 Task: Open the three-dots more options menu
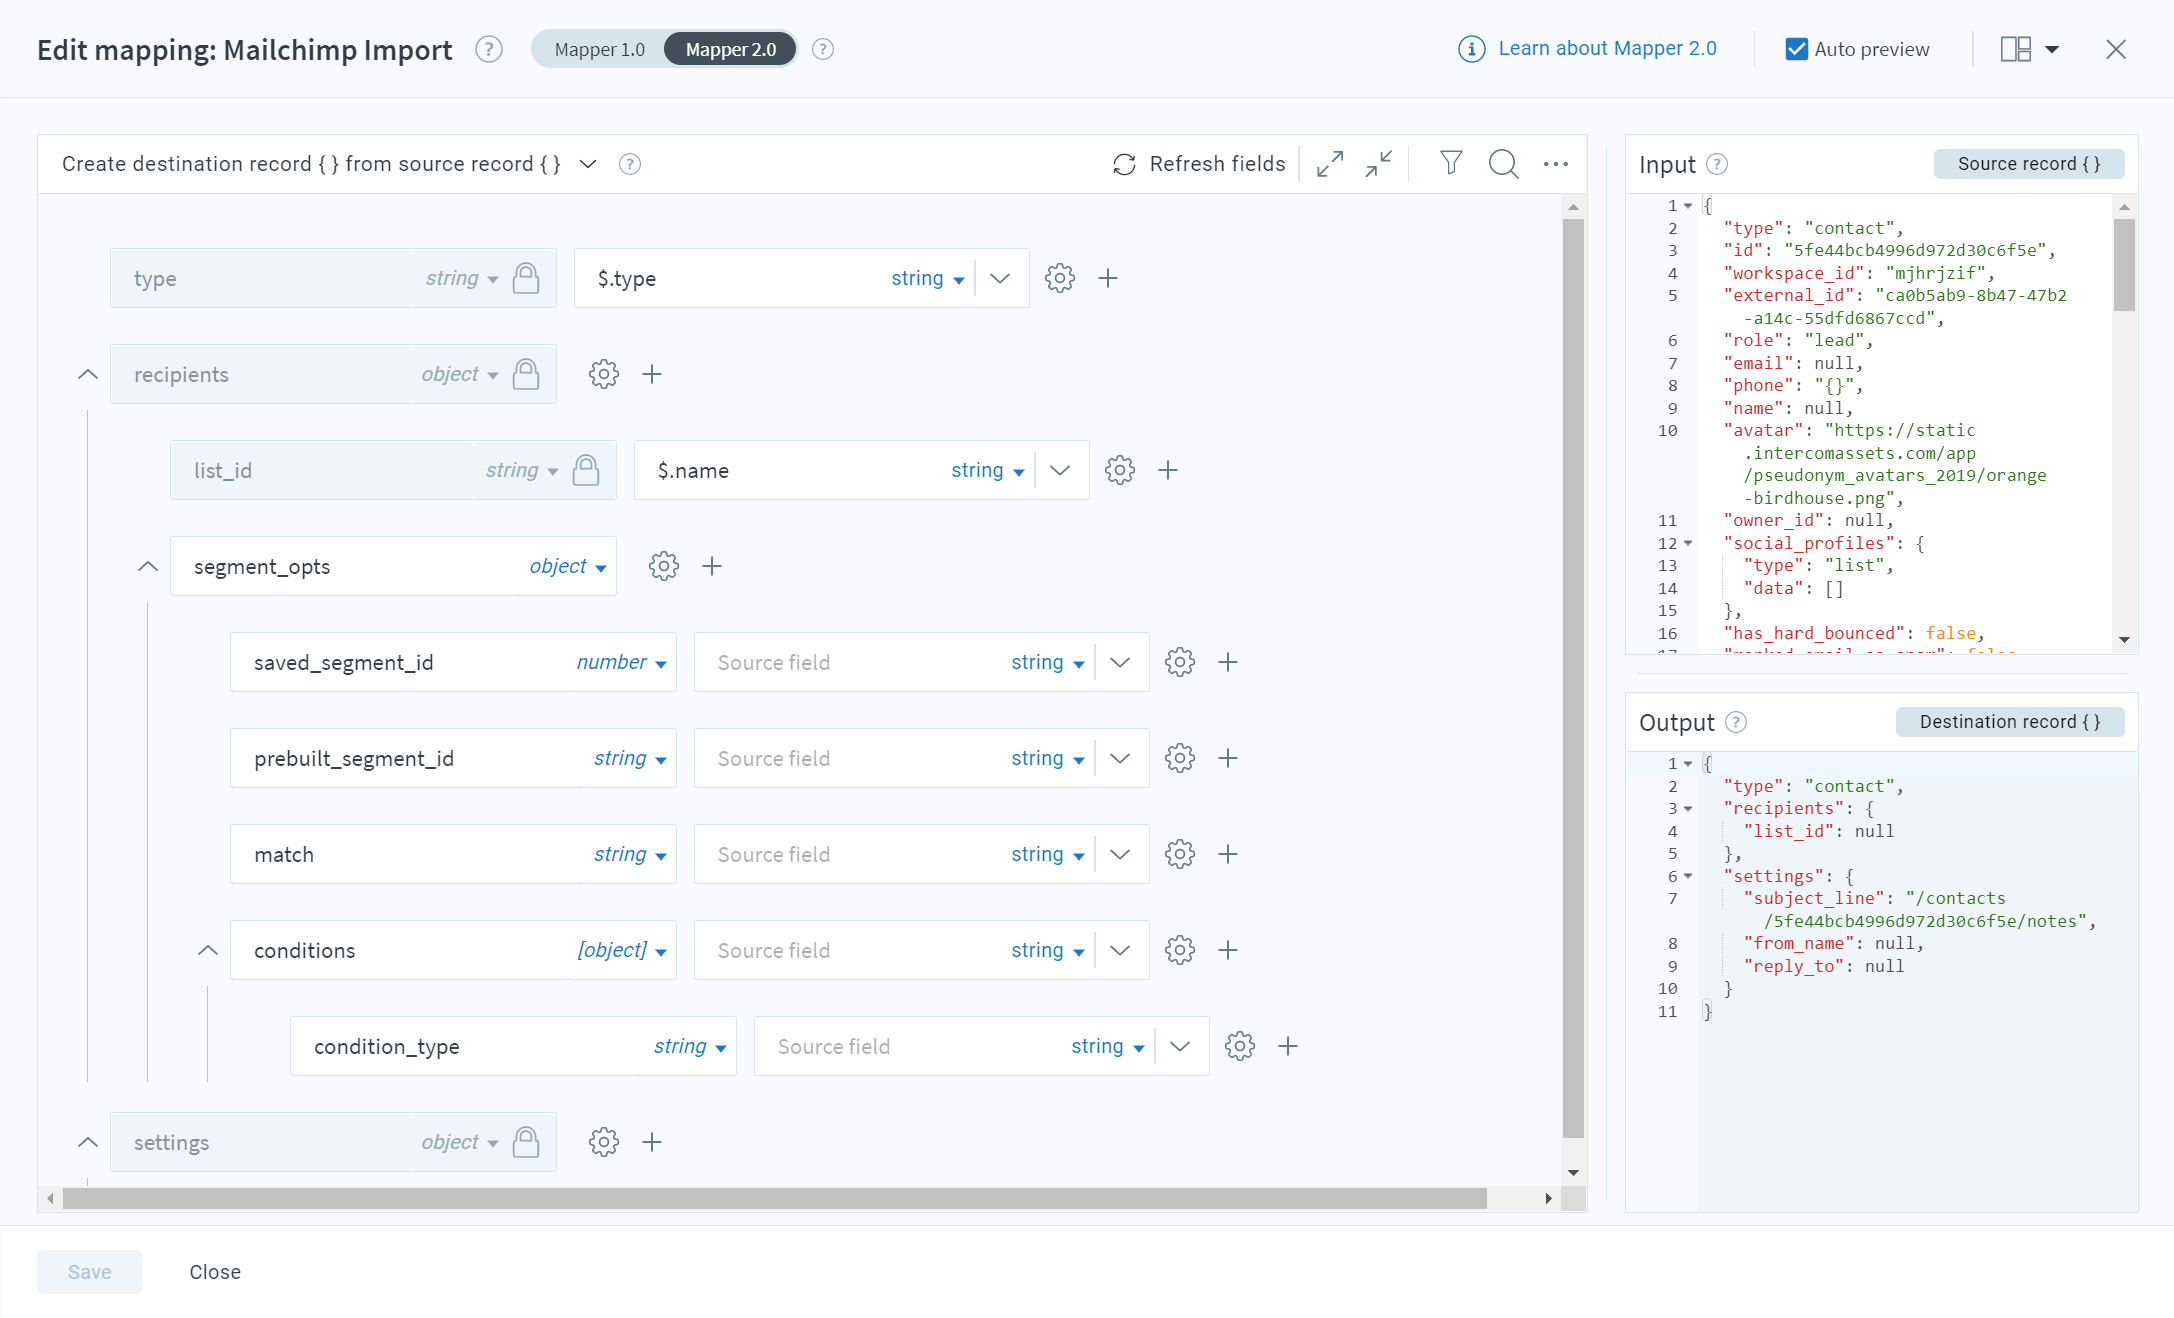(1555, 164)
